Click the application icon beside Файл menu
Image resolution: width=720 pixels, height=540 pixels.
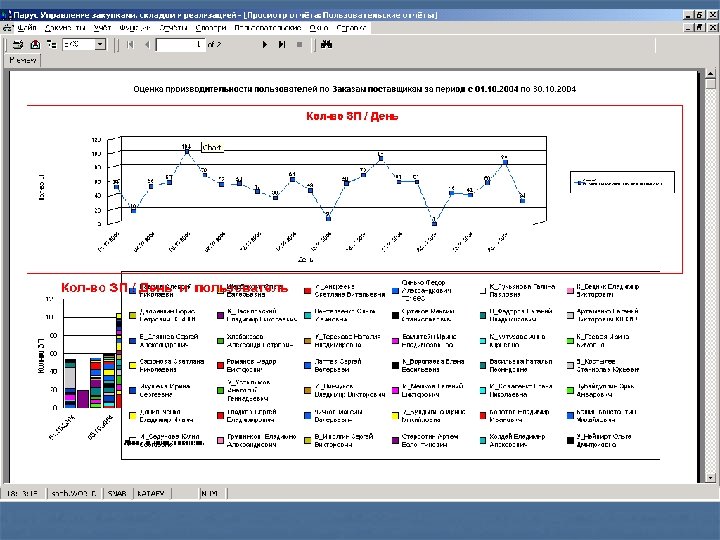(8, 28)
